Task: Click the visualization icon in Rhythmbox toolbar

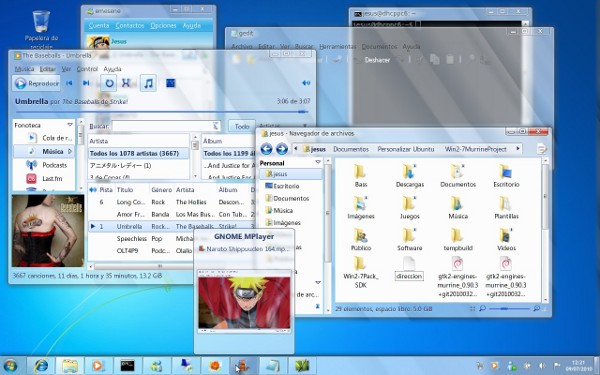Action: 170,83
